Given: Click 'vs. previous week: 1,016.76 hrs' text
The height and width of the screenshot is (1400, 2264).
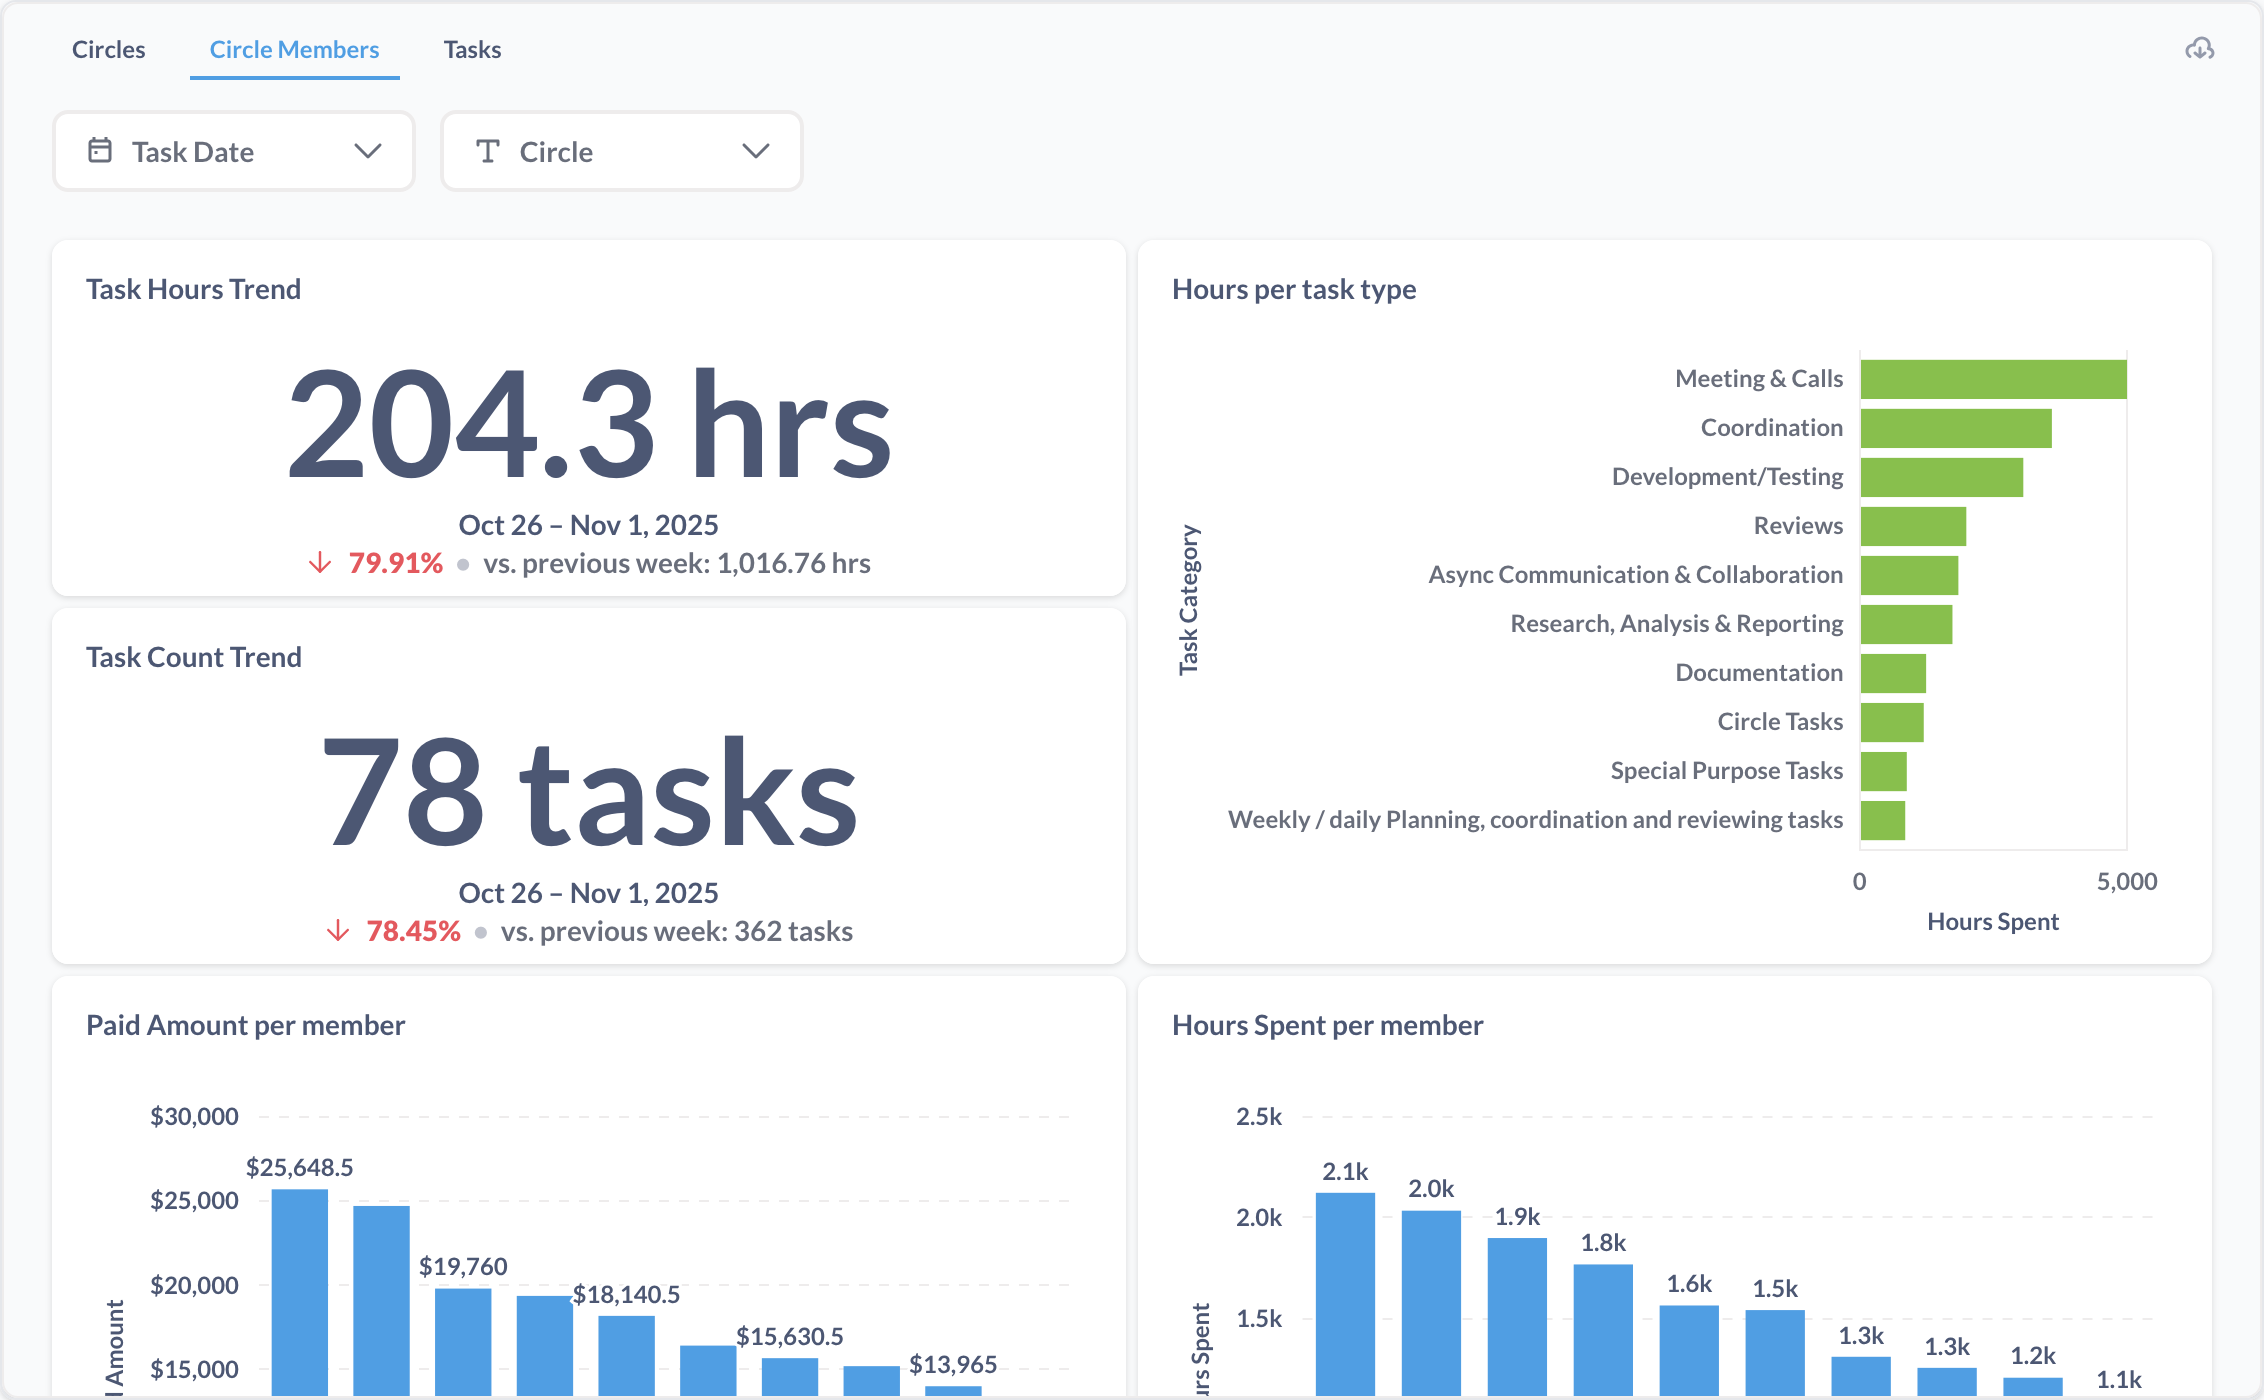Looking at the screenshot, I should click(677, 563).
